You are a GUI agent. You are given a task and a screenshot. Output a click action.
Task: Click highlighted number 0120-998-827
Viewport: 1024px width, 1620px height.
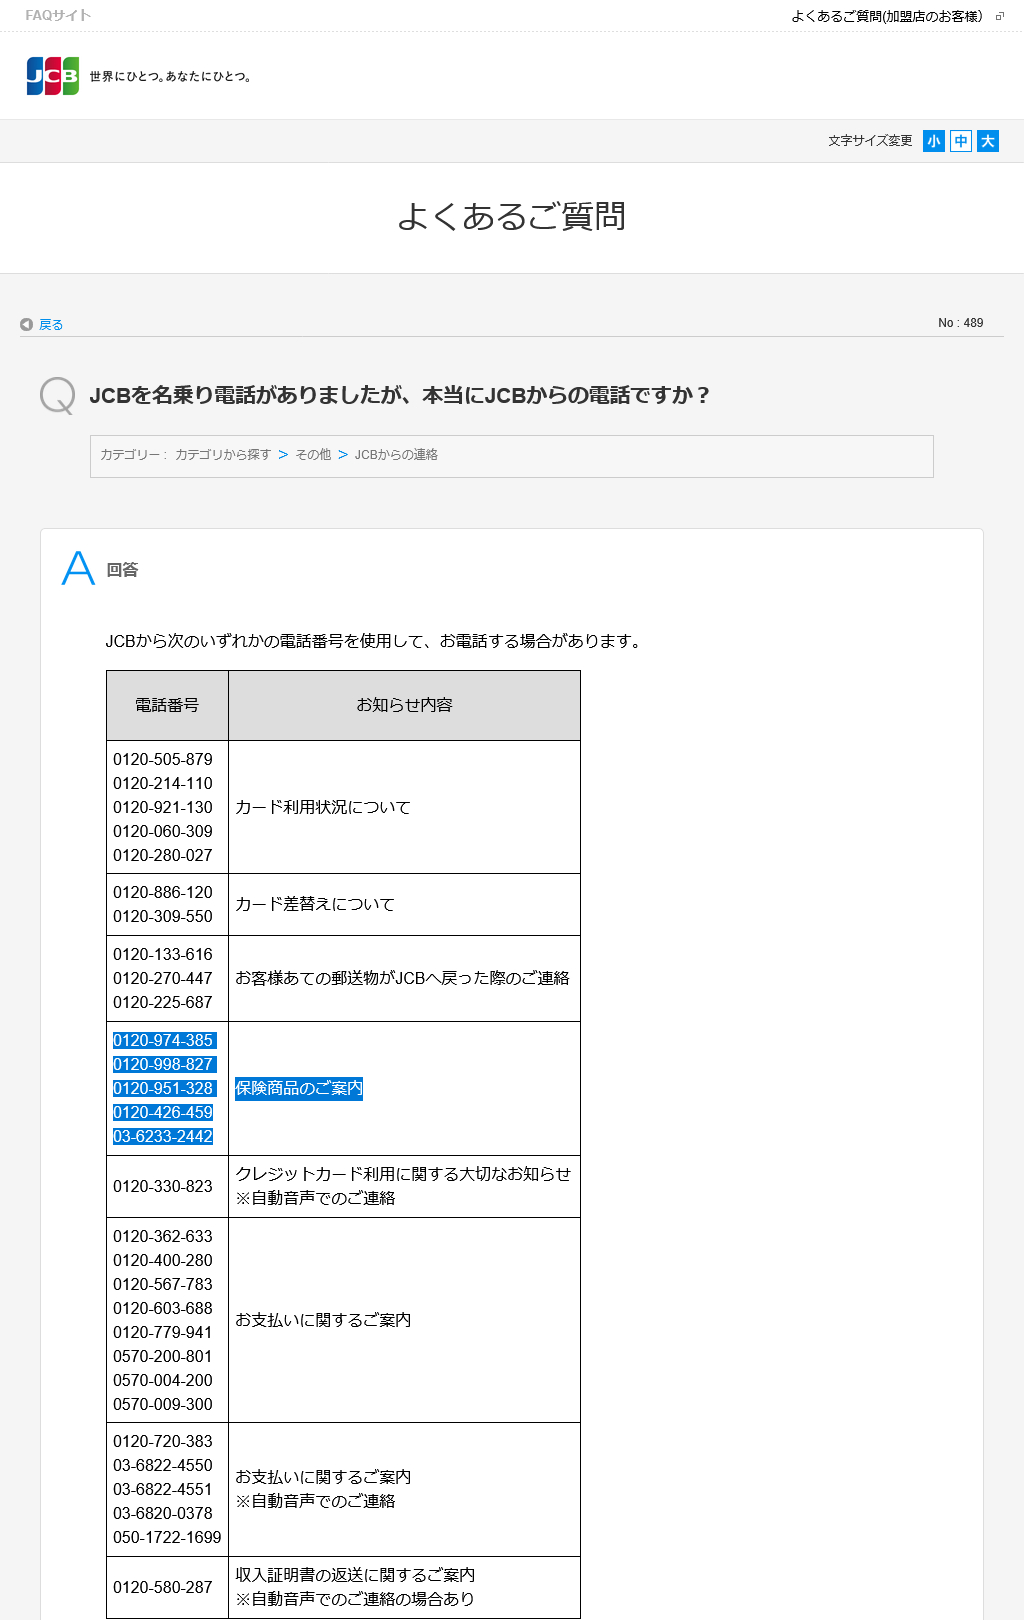(163, 1064)
